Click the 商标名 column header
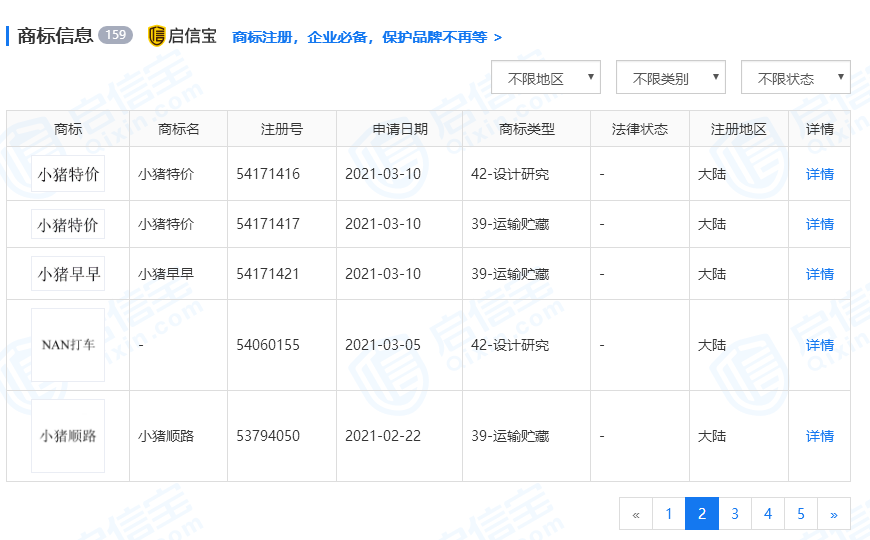Viewport: 870px width, 540px height. click(x=178, y=129)
